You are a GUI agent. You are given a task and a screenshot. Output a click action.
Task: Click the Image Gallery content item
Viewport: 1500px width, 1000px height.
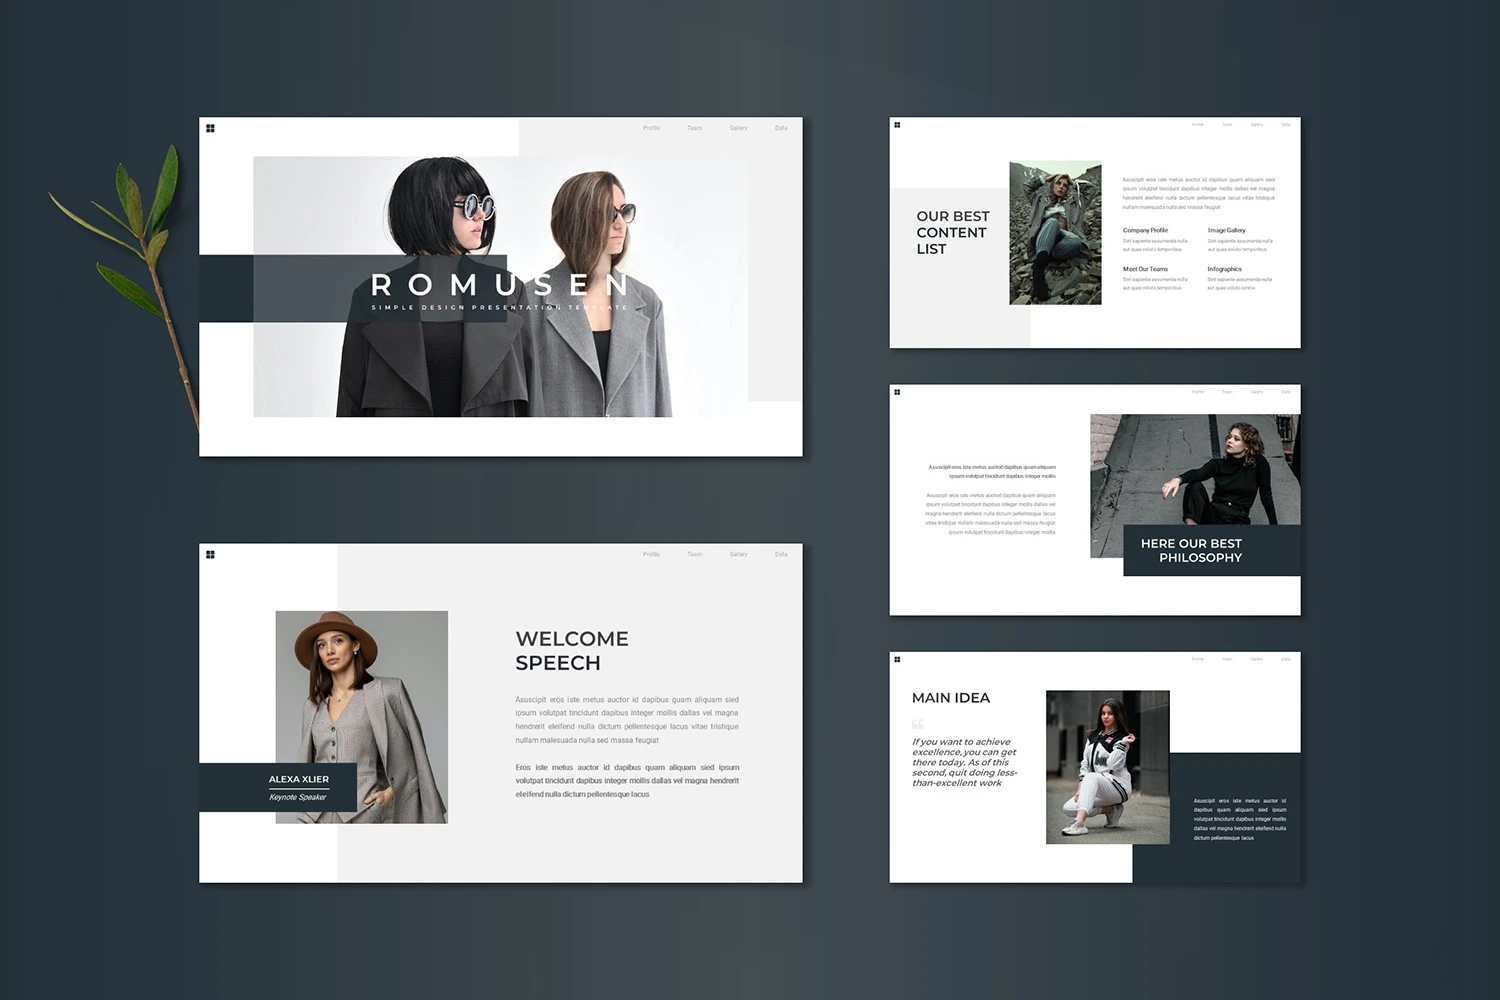pos(1226,231)
